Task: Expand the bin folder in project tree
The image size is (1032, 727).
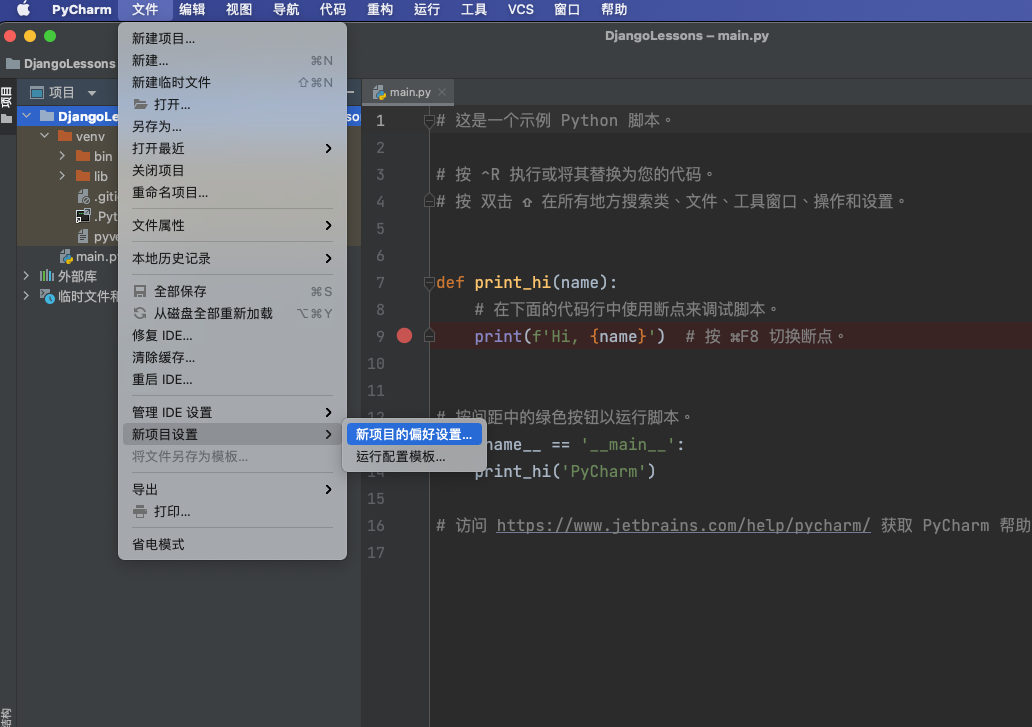Action: (62, 156)
